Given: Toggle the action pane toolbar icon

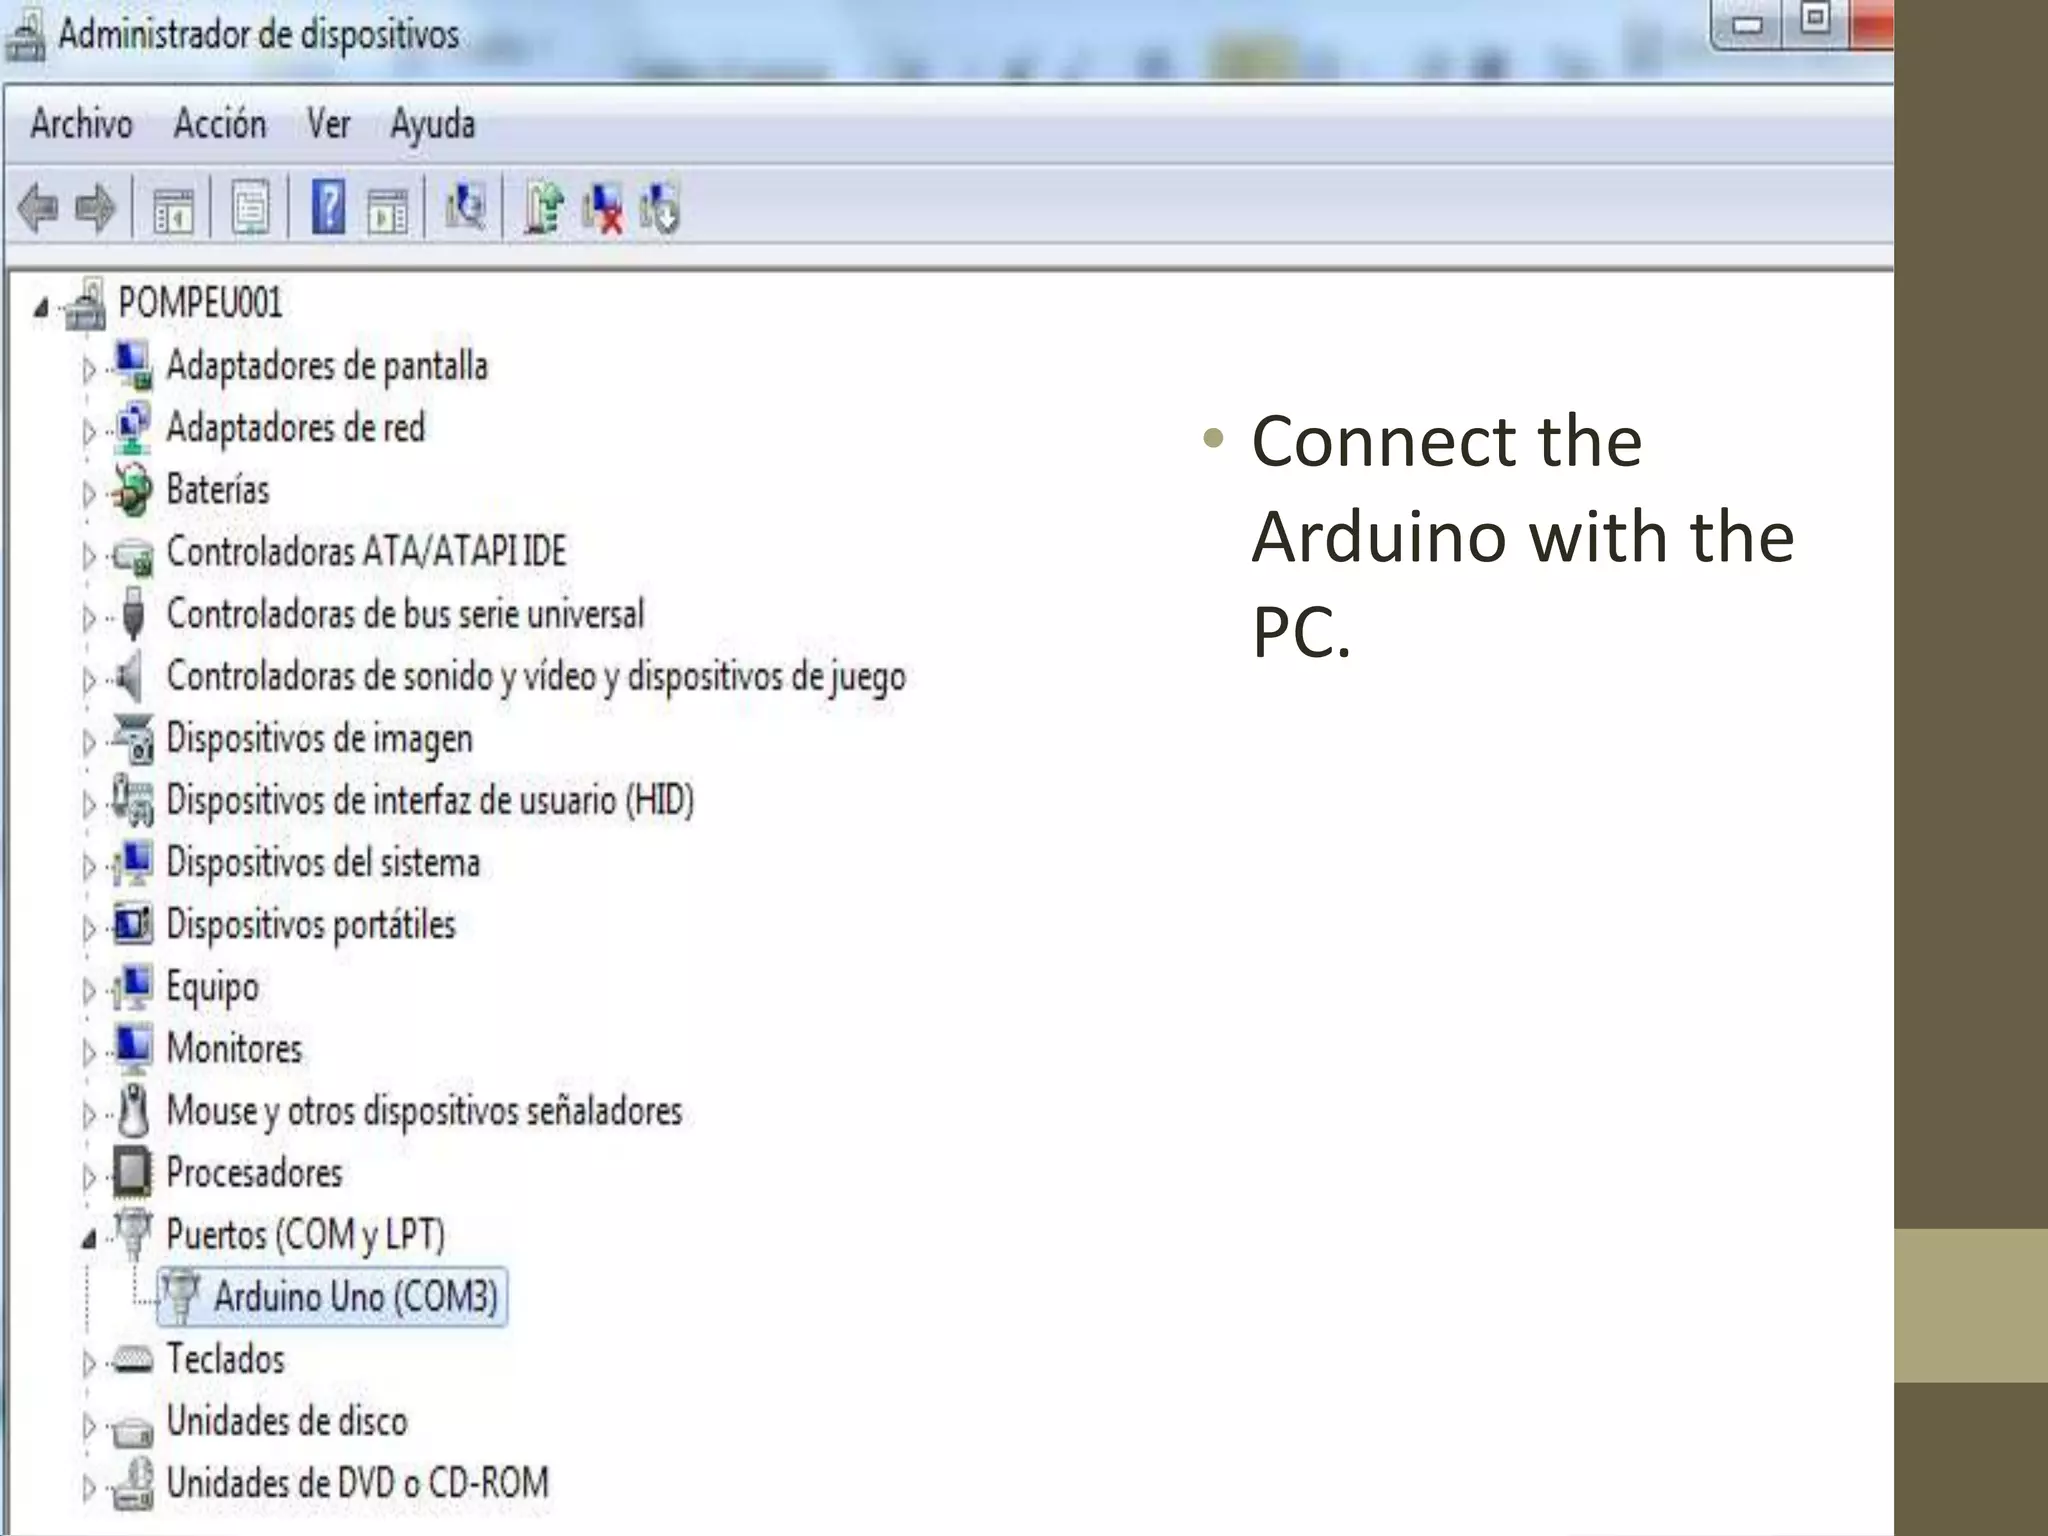Looking at the screenshot, I should 388,210.
